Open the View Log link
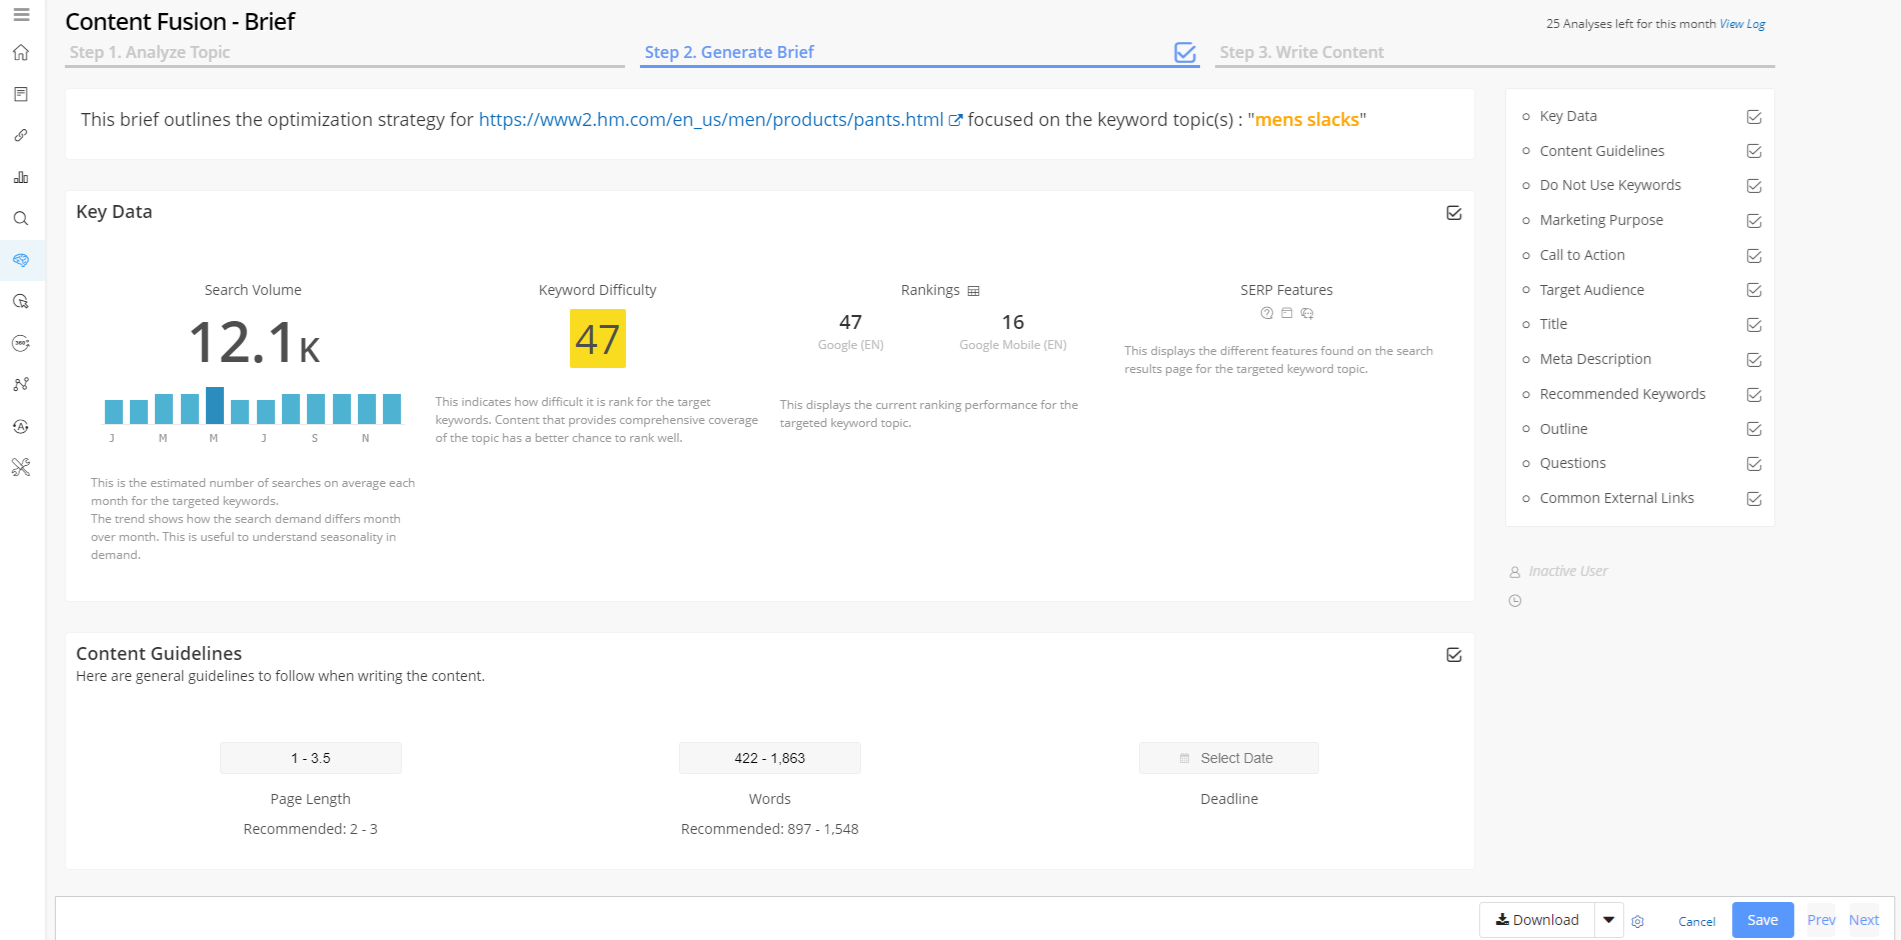The width and height of the screenshot is (1901, 940). 1742,24
